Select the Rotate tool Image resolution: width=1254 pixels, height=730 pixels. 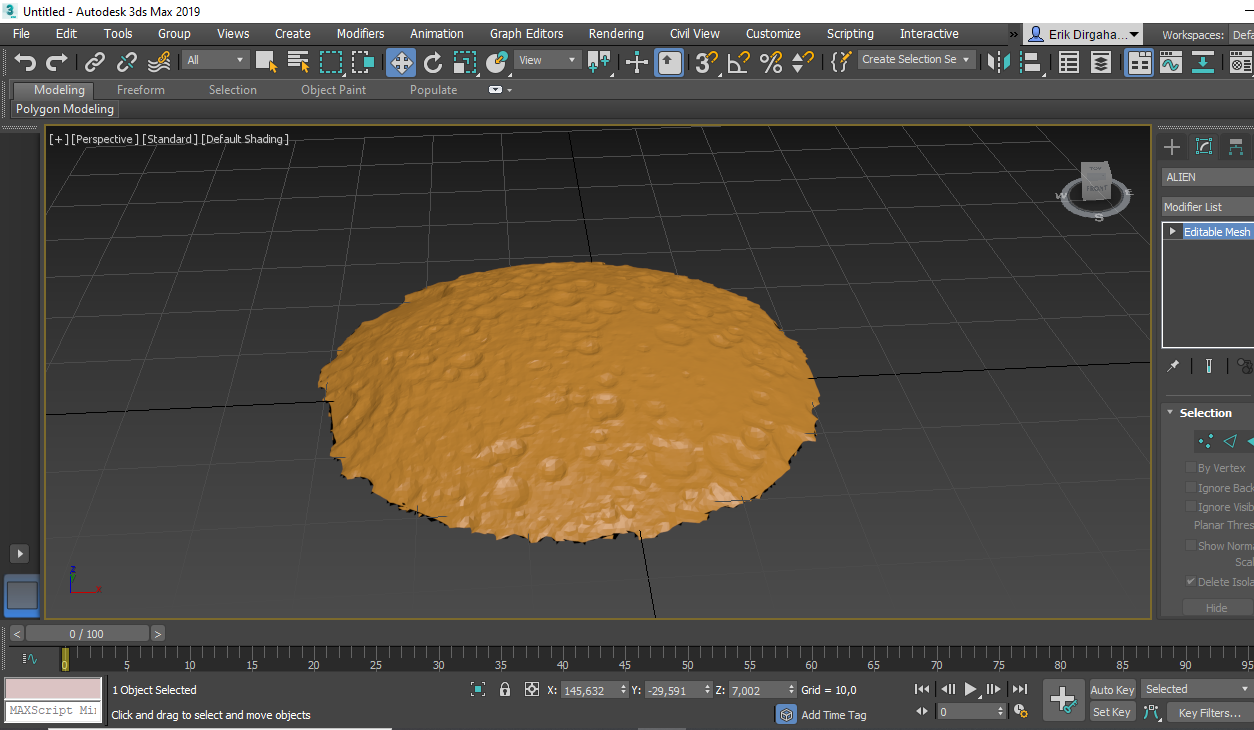(x=433, y=63)
